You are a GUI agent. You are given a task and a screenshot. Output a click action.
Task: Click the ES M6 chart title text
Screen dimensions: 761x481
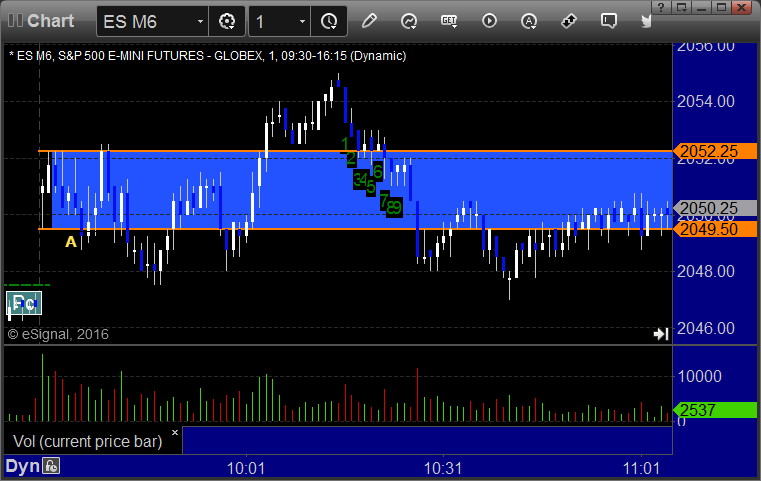click(208, 56)
